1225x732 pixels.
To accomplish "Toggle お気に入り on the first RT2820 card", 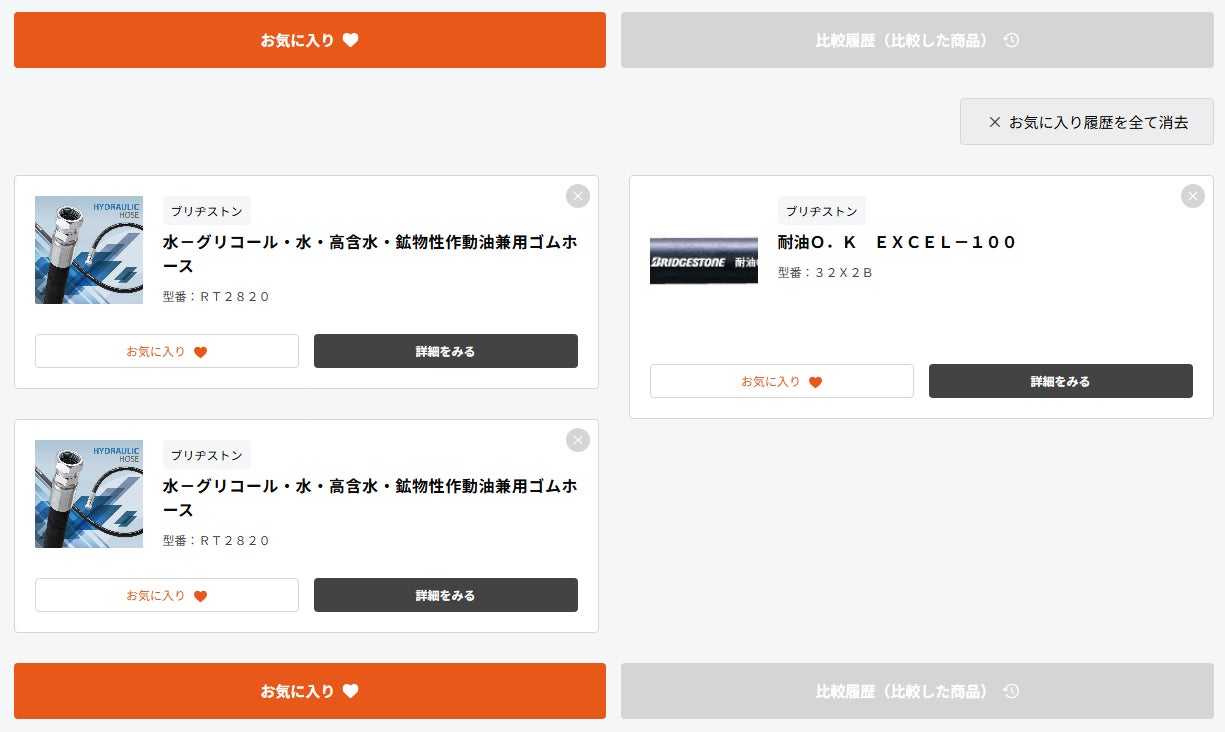I will coord(167,351).
